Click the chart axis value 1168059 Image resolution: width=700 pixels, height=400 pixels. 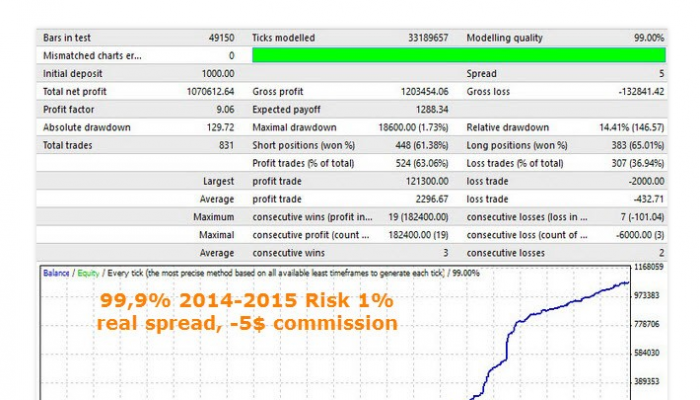(x=649, y=267)
